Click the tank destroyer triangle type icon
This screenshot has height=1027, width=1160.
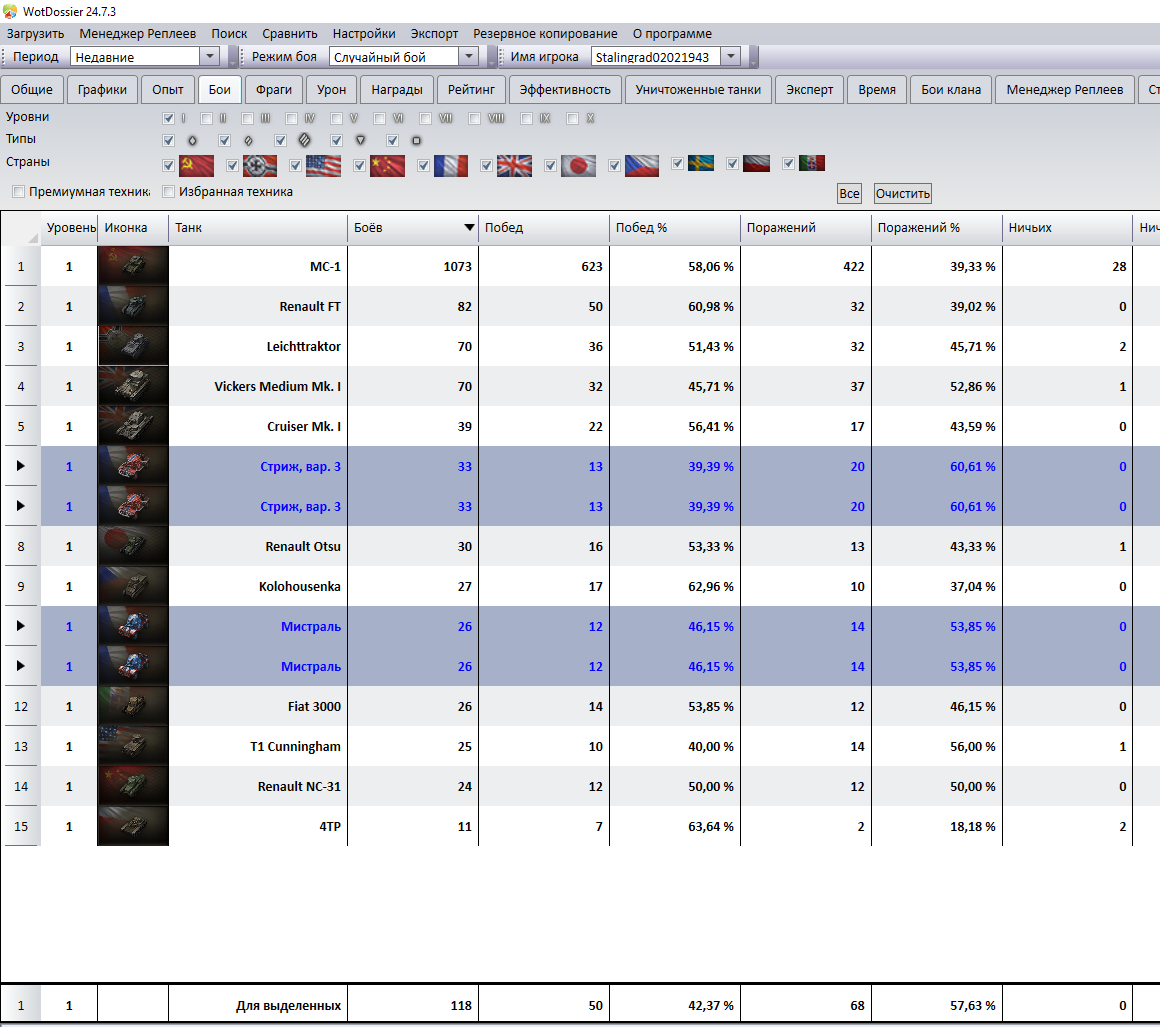pos(360,140)
